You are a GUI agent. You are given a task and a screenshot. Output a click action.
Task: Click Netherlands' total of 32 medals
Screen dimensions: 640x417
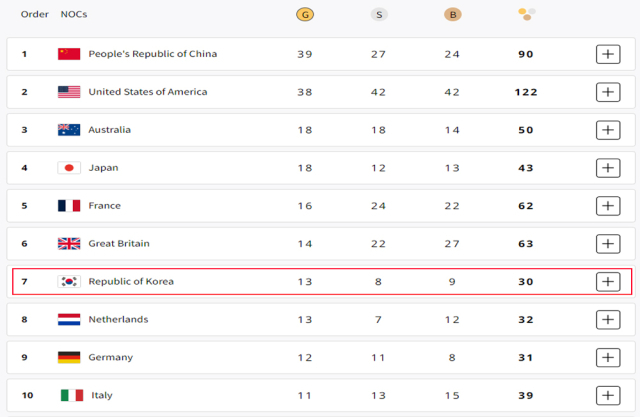(526, 320)
